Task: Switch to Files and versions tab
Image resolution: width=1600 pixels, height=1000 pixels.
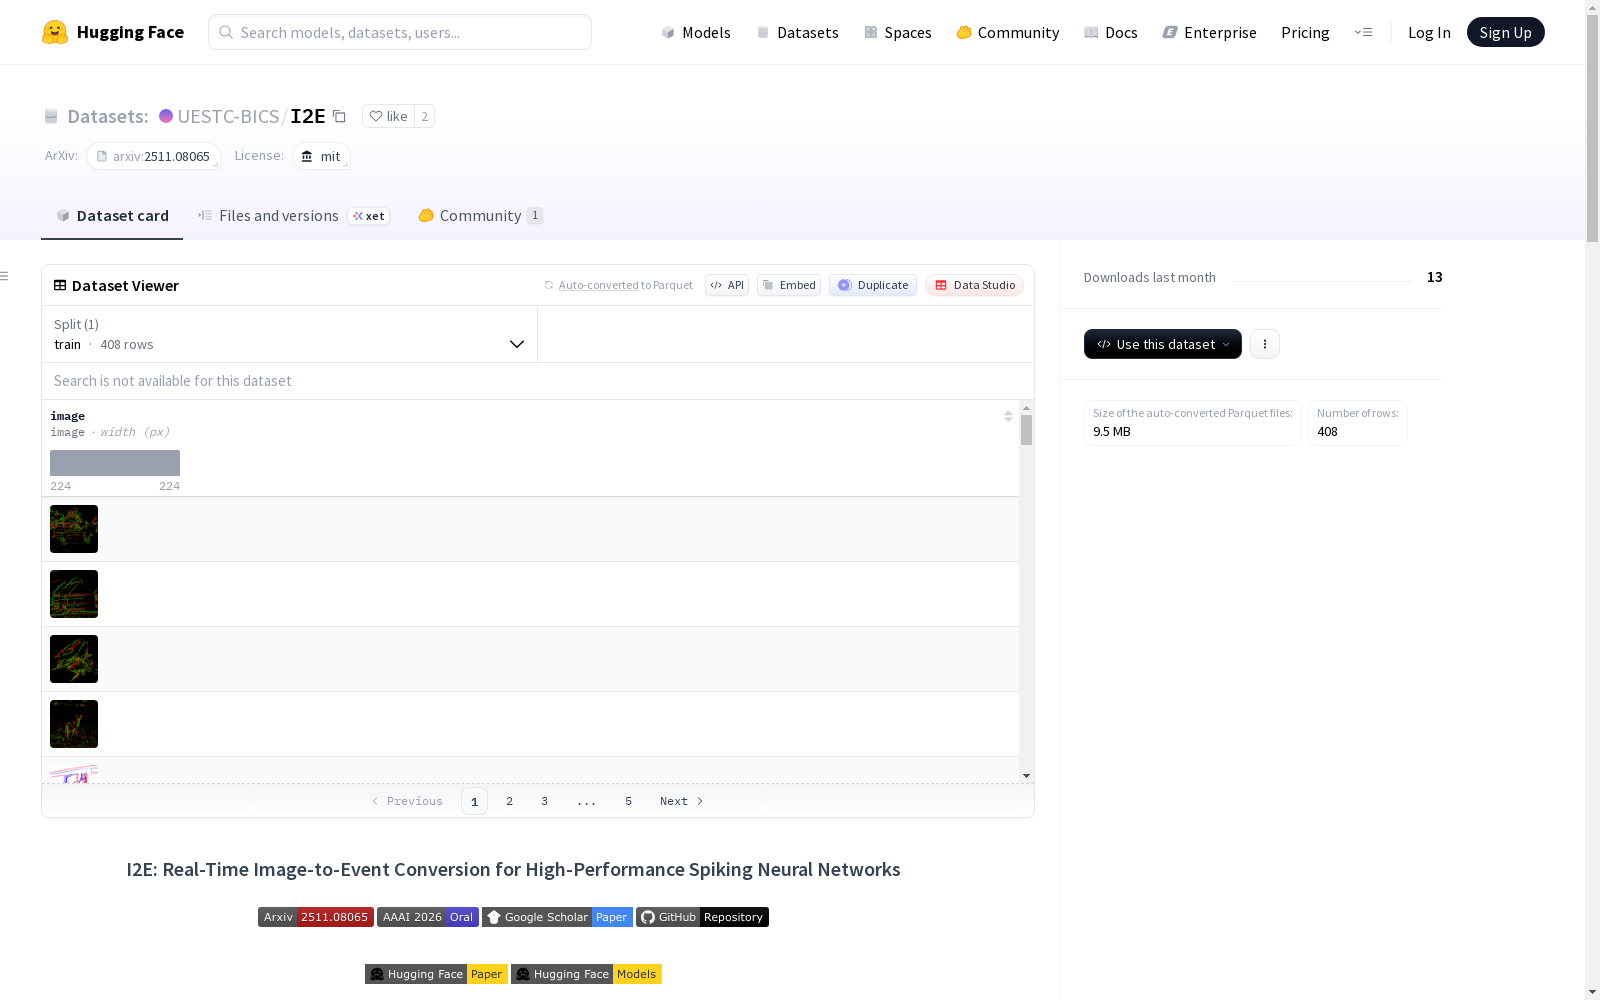Action: 293,216
